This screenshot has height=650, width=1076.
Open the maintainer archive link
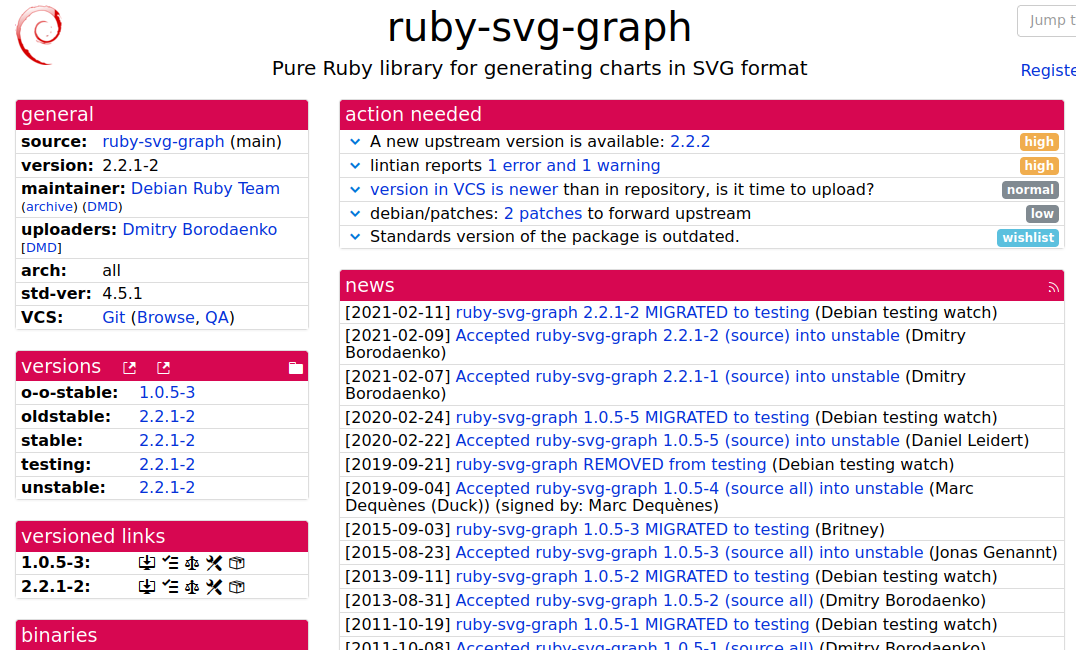click(49, 207)
